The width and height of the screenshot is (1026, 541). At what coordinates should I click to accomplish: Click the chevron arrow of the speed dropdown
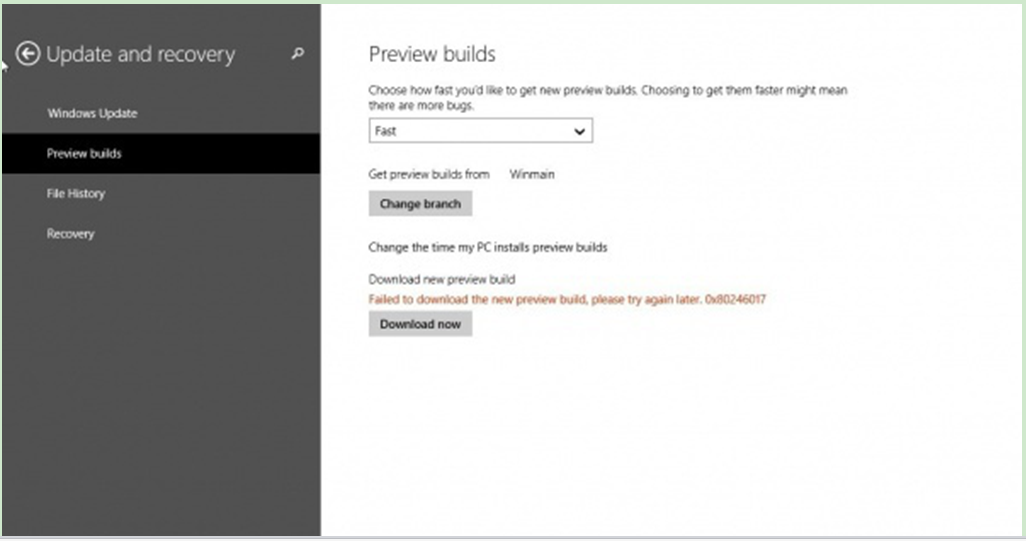point(578,131)
